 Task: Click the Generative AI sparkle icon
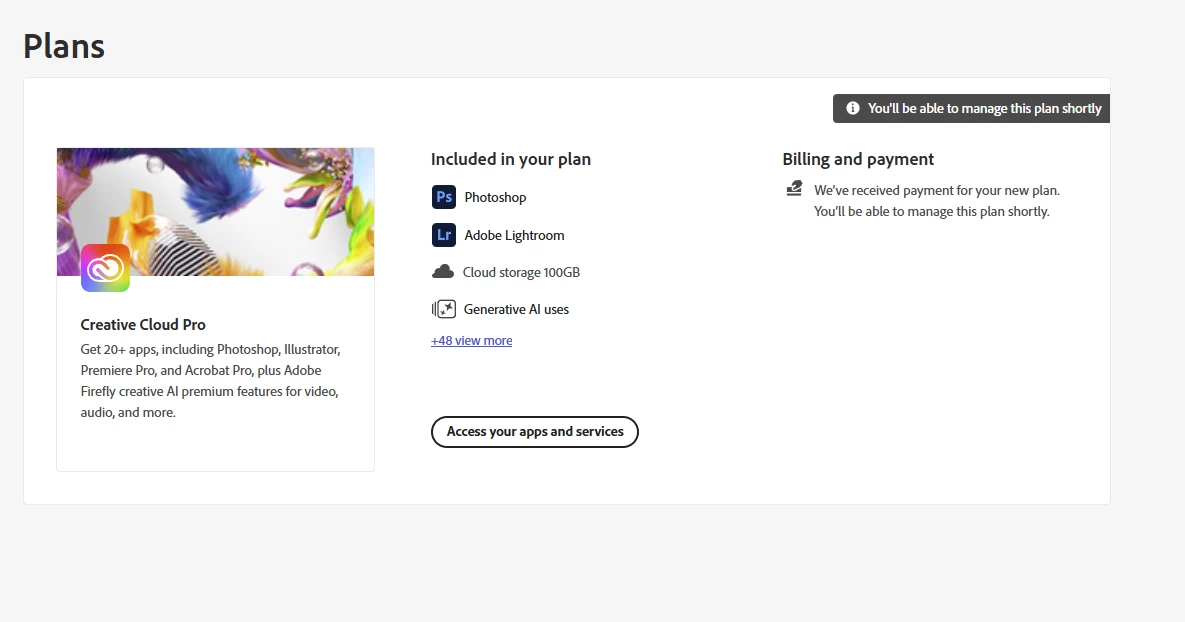(x=444, y=309)
